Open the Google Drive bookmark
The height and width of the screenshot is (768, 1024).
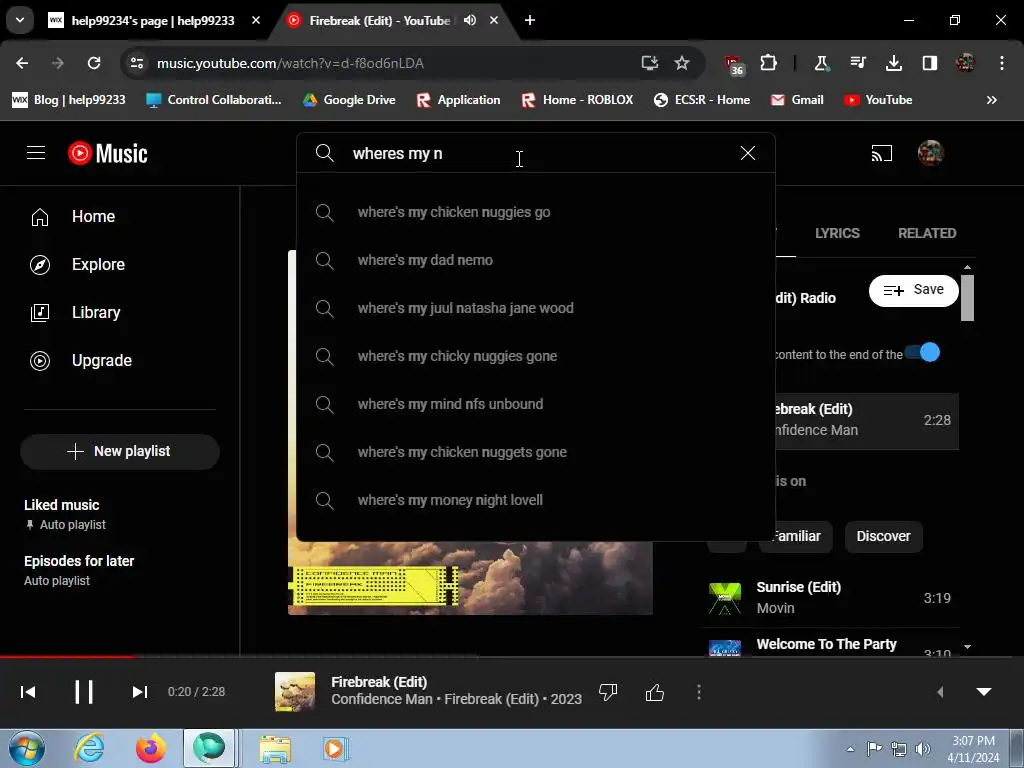(x=349, y=100)
